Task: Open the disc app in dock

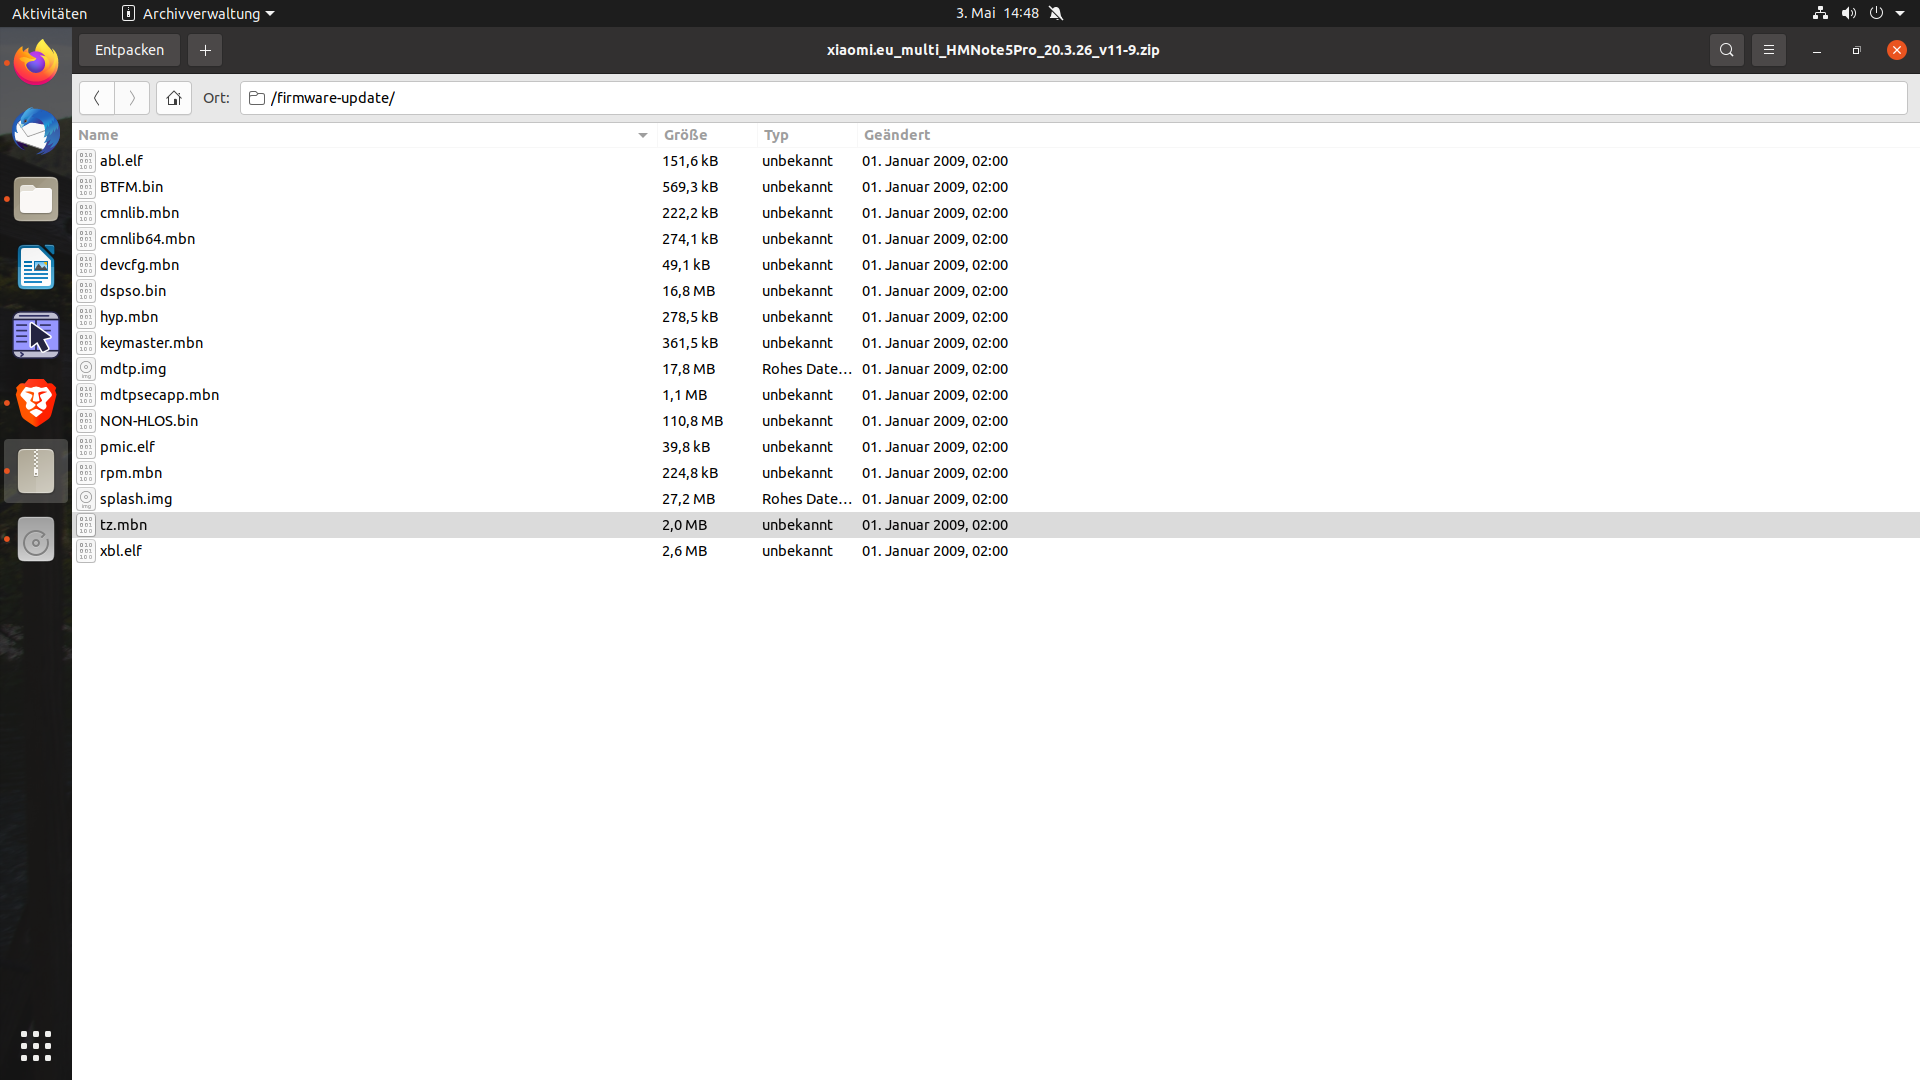Action: tap(36, 541)
